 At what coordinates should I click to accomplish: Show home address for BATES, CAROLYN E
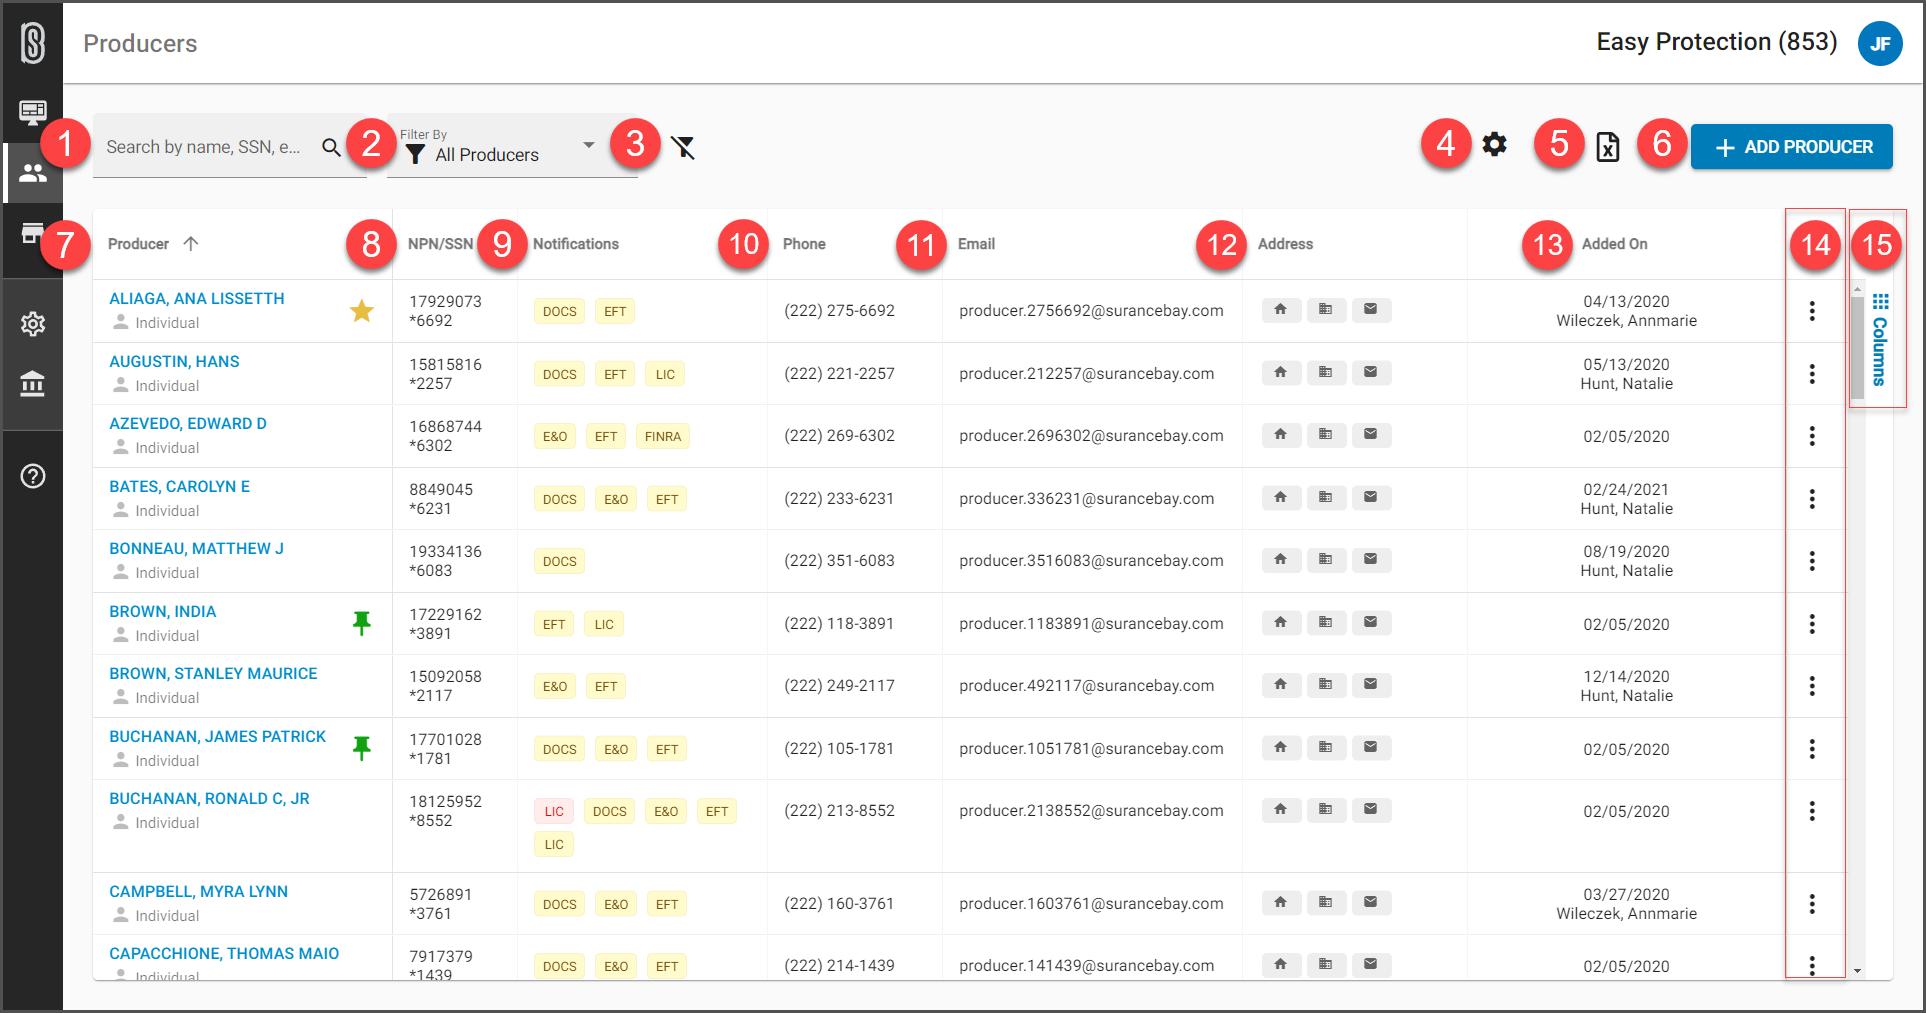(1281, 498)
